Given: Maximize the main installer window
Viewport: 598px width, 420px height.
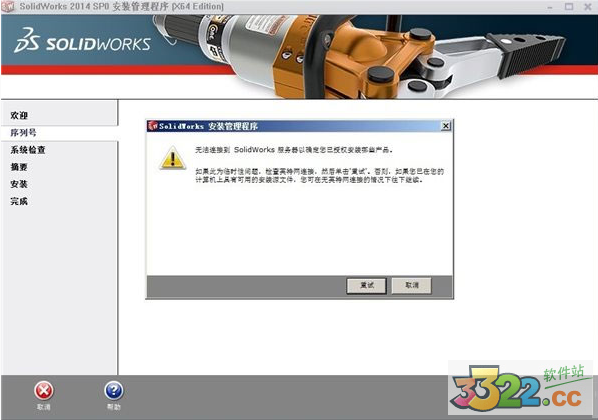Looking at the screenshot, I should (569, 6).
